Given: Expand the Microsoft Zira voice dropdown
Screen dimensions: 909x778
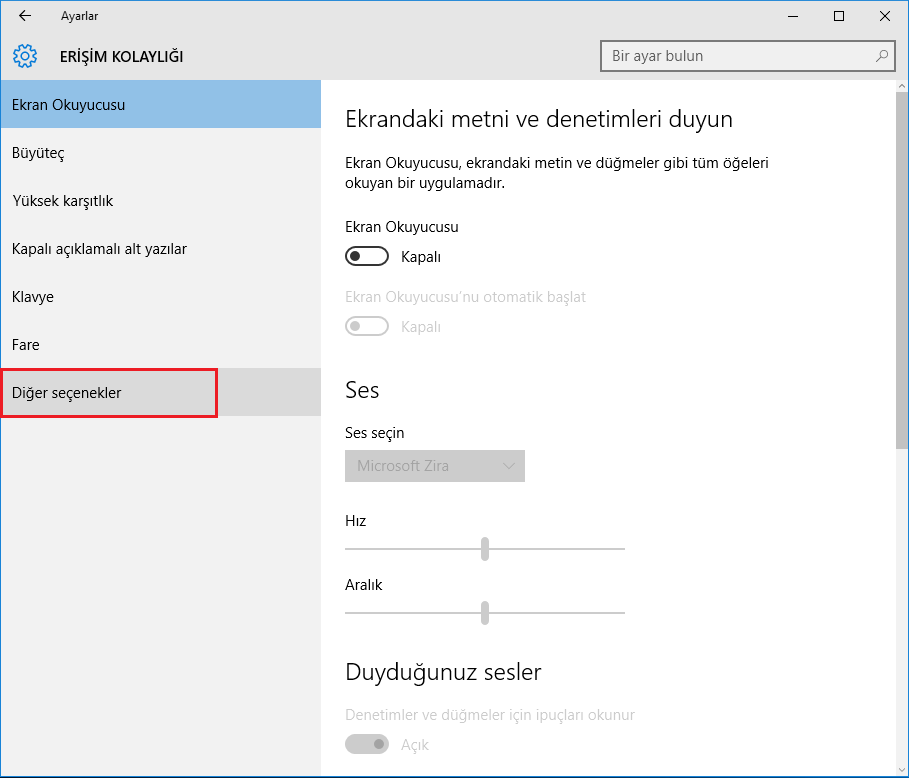Looking at the screenshot, I should [x=434, y=466].
